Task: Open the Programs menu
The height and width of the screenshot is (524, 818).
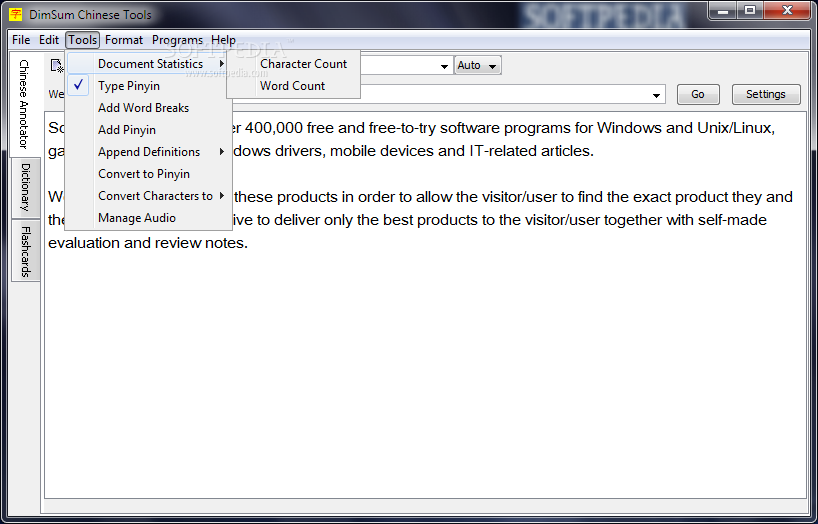Action: [177, 40]
